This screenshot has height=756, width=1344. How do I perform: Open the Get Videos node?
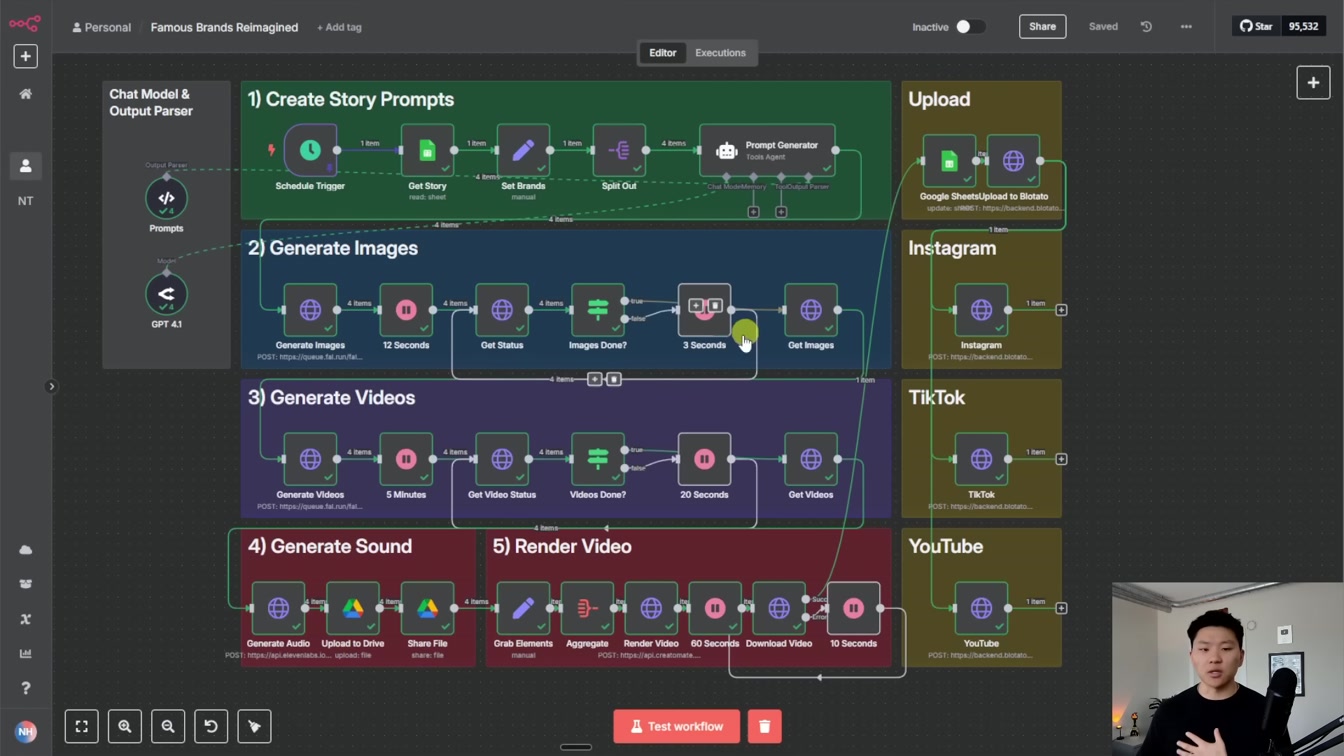[x=811, y=459]
